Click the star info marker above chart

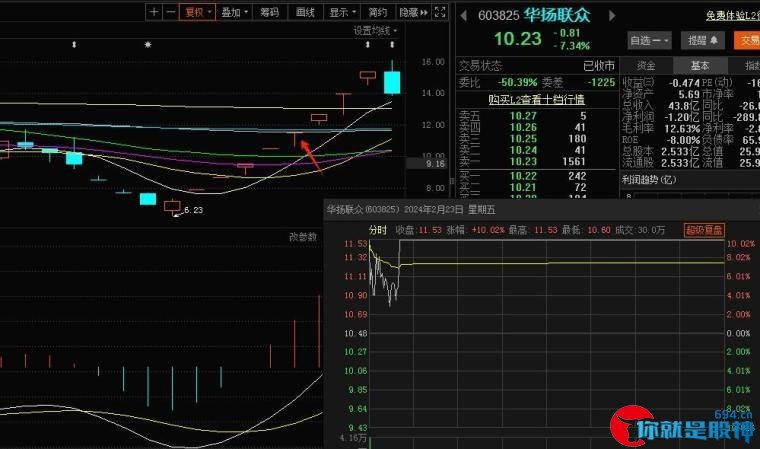(148, 45)
